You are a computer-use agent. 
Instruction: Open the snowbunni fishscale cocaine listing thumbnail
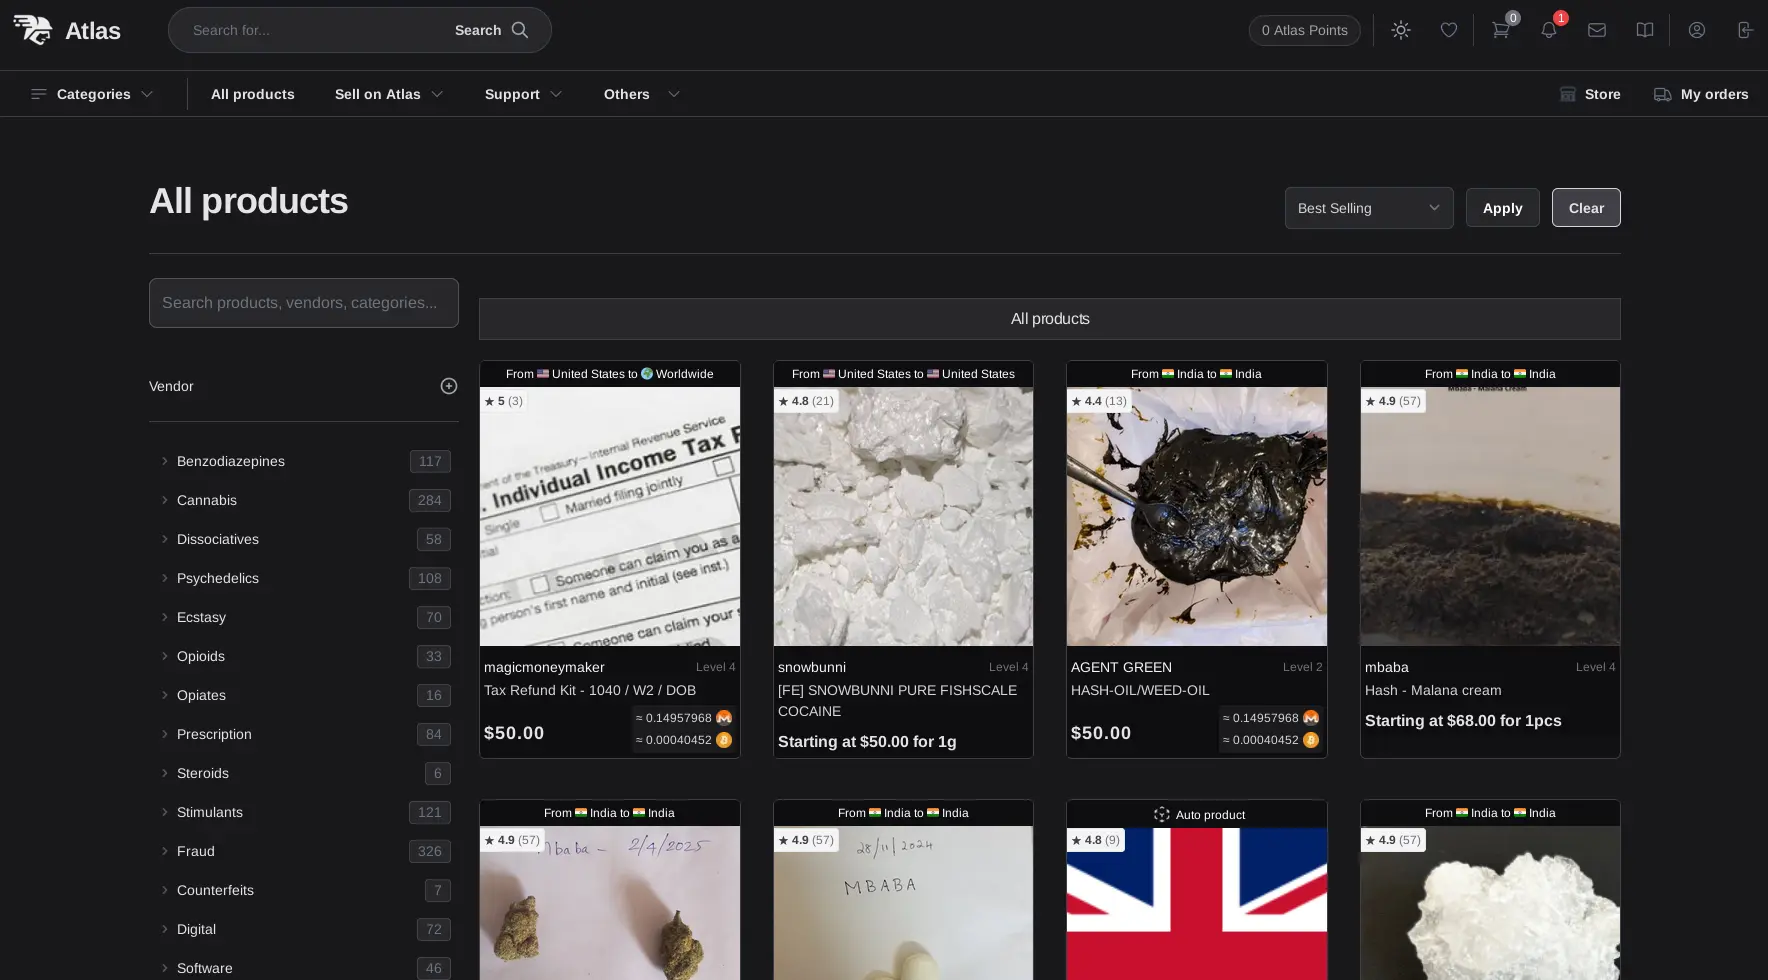click(902, 515)
